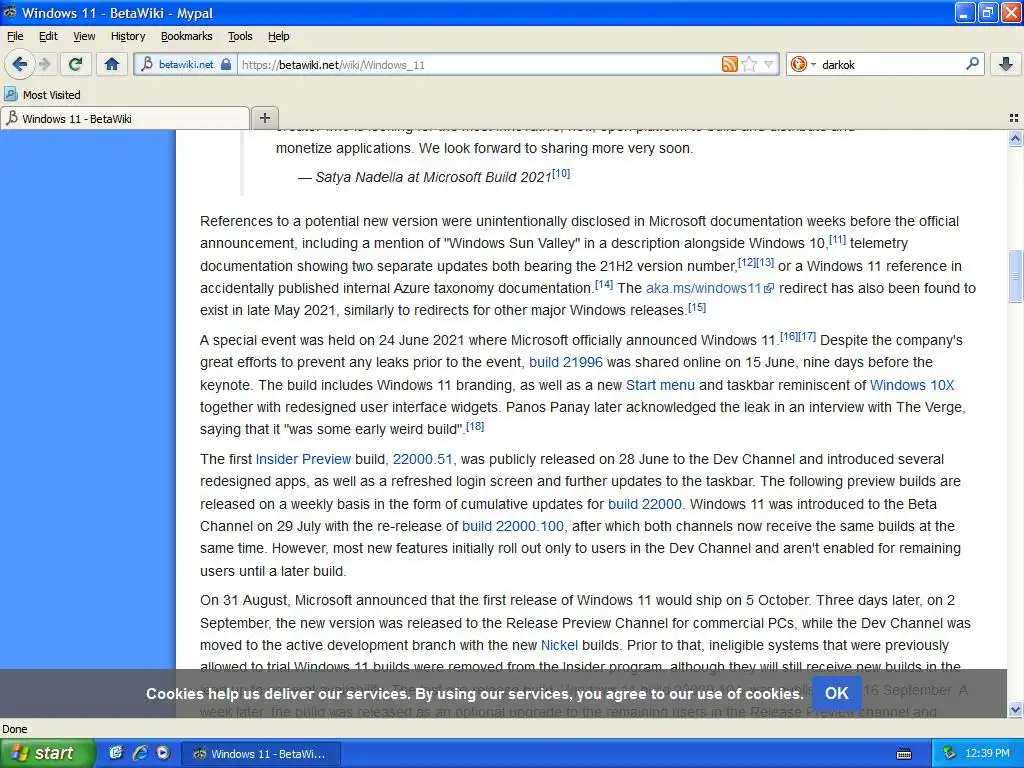
Task: Subscribe using the RSS feed icon
Action: coord(729,64)
